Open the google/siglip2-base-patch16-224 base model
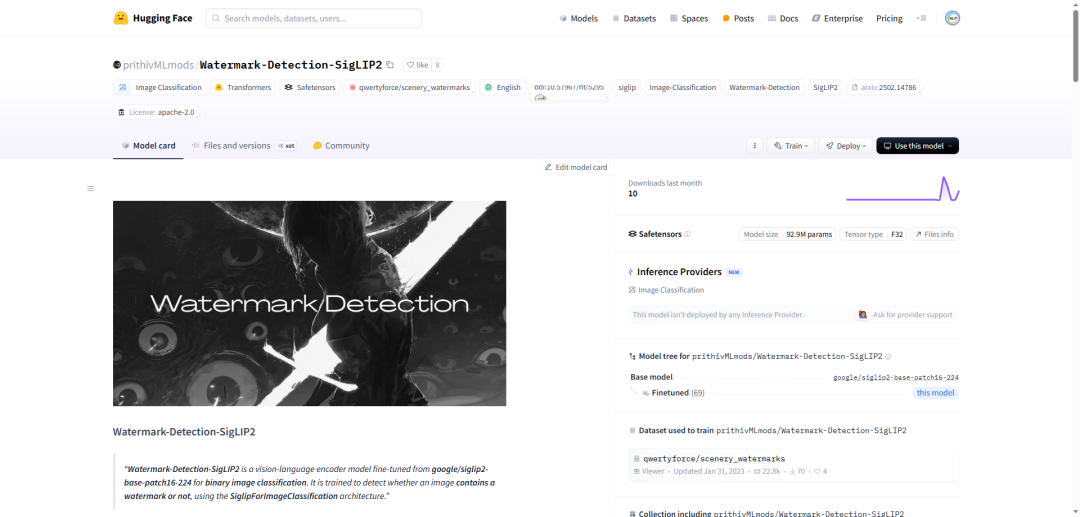Image resolution: width=1080 pixels, height=517 pixels. click(896, 377)
